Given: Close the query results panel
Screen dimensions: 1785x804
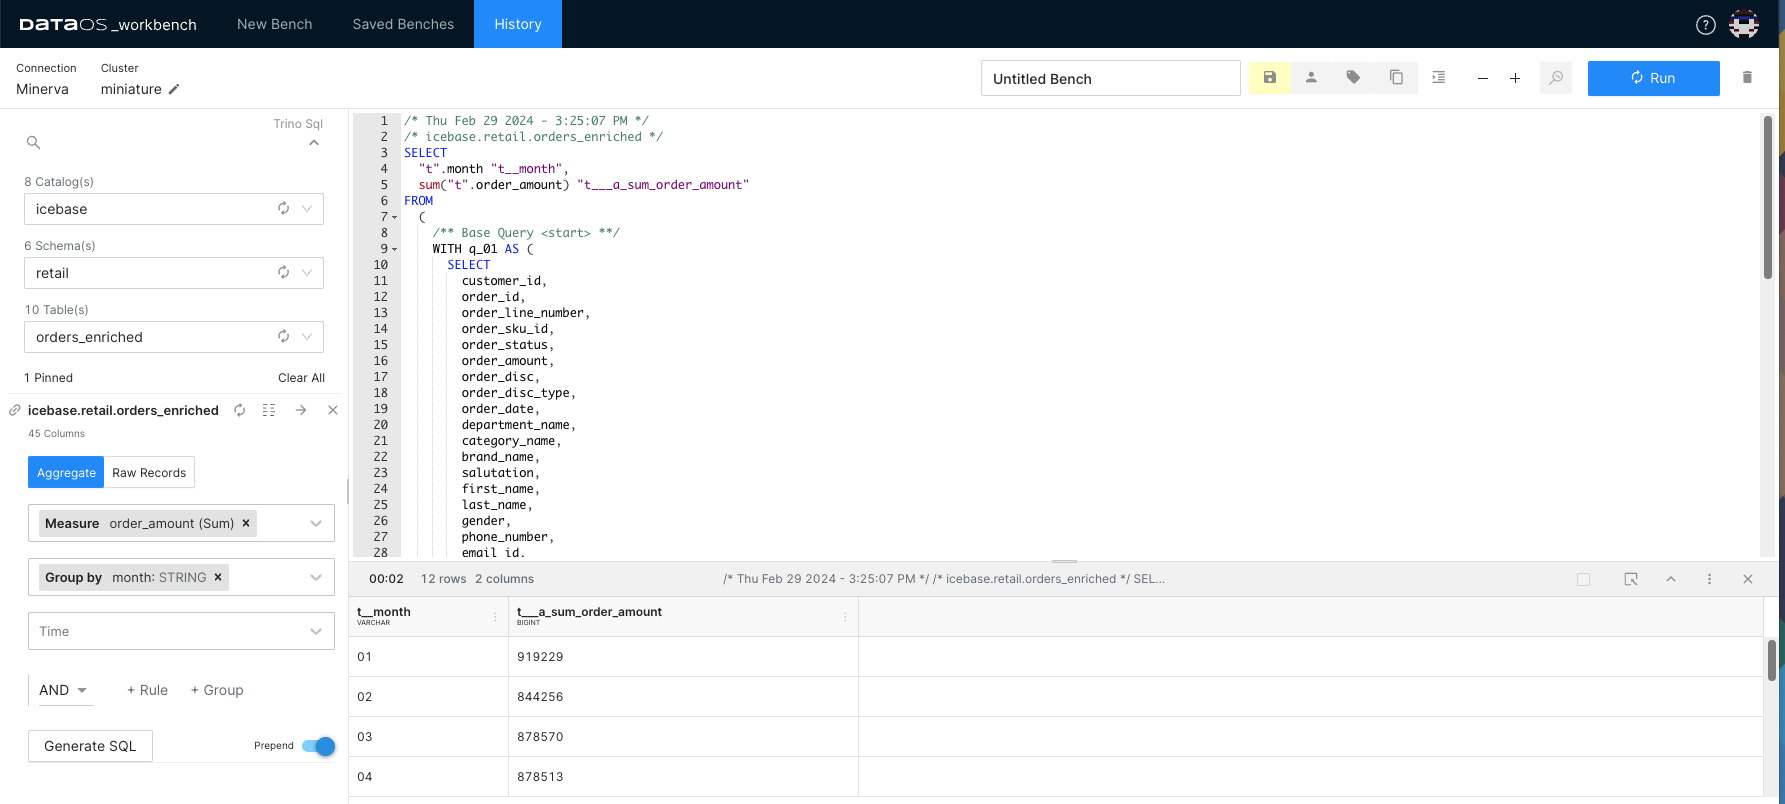Looking at the screenshot, I should tap(1748, 579).
